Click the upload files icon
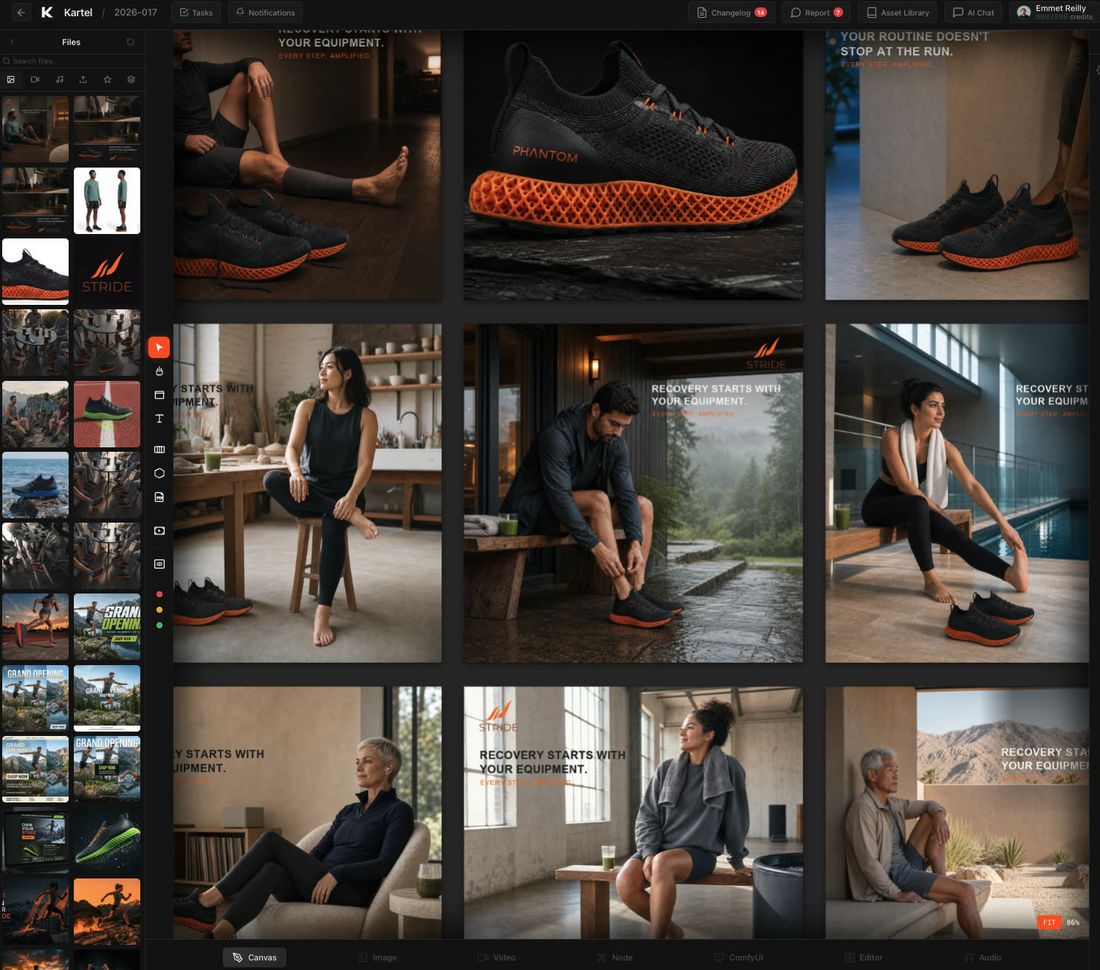This screenshot has width=1100, height=970. pos(83,80)
